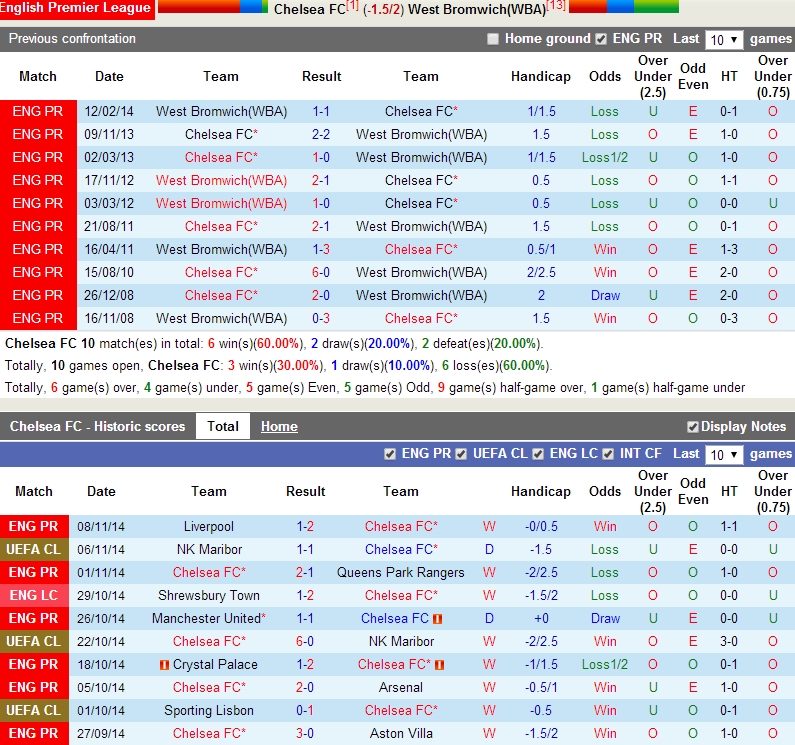
Task: Open Last games dropdown in Historic scores
Action: [x=724, y=454]
